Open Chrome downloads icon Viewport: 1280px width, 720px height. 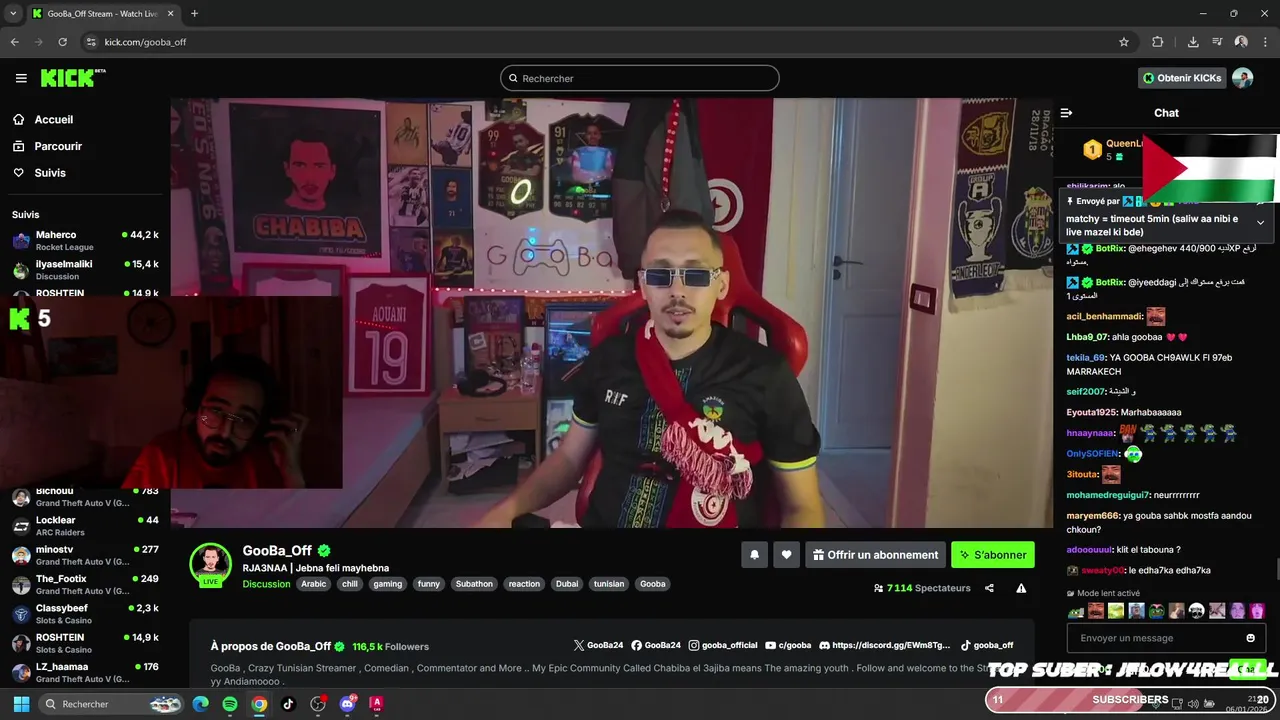pos(1193,42)
